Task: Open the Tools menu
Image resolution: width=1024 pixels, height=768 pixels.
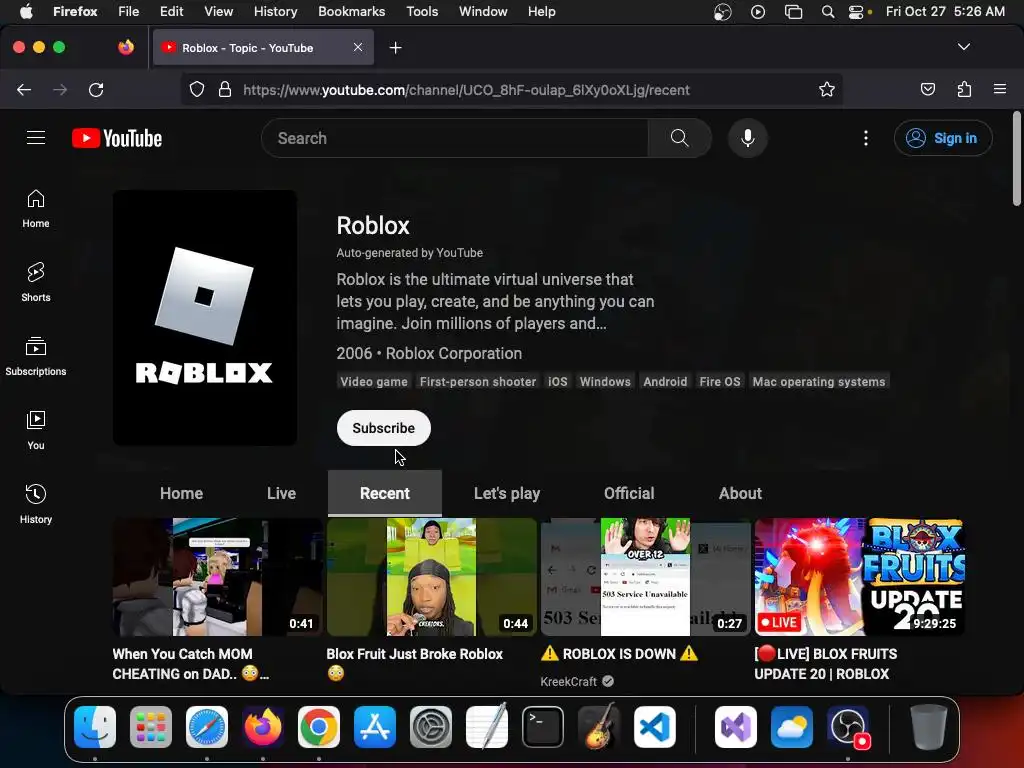Action: tap(422, 12)
